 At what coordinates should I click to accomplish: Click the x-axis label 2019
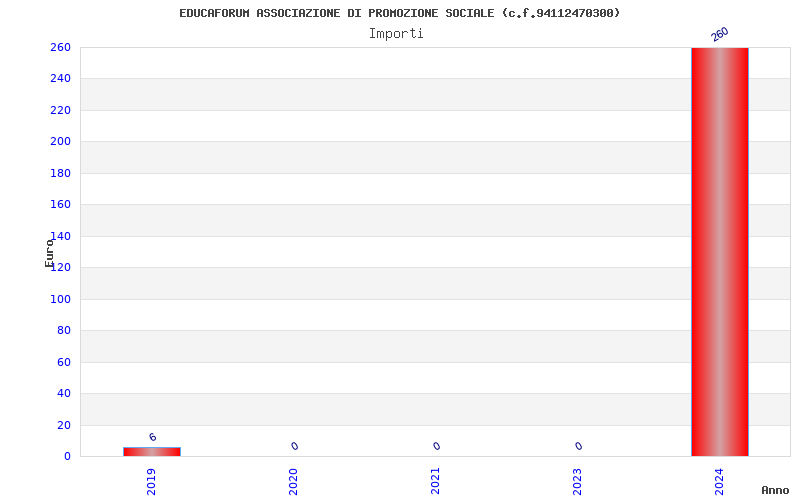click(152, 482)
